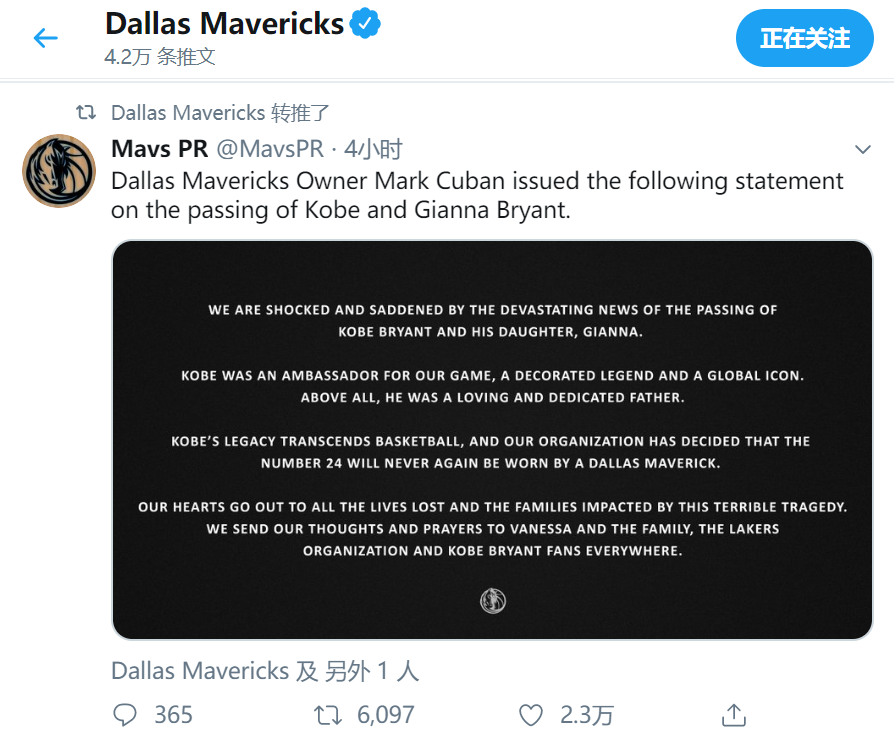Open the 'Dallas Mavericks 及 另外 1 人' tagged people link
This screenshot has width=894, height=738.
(265, 671)
